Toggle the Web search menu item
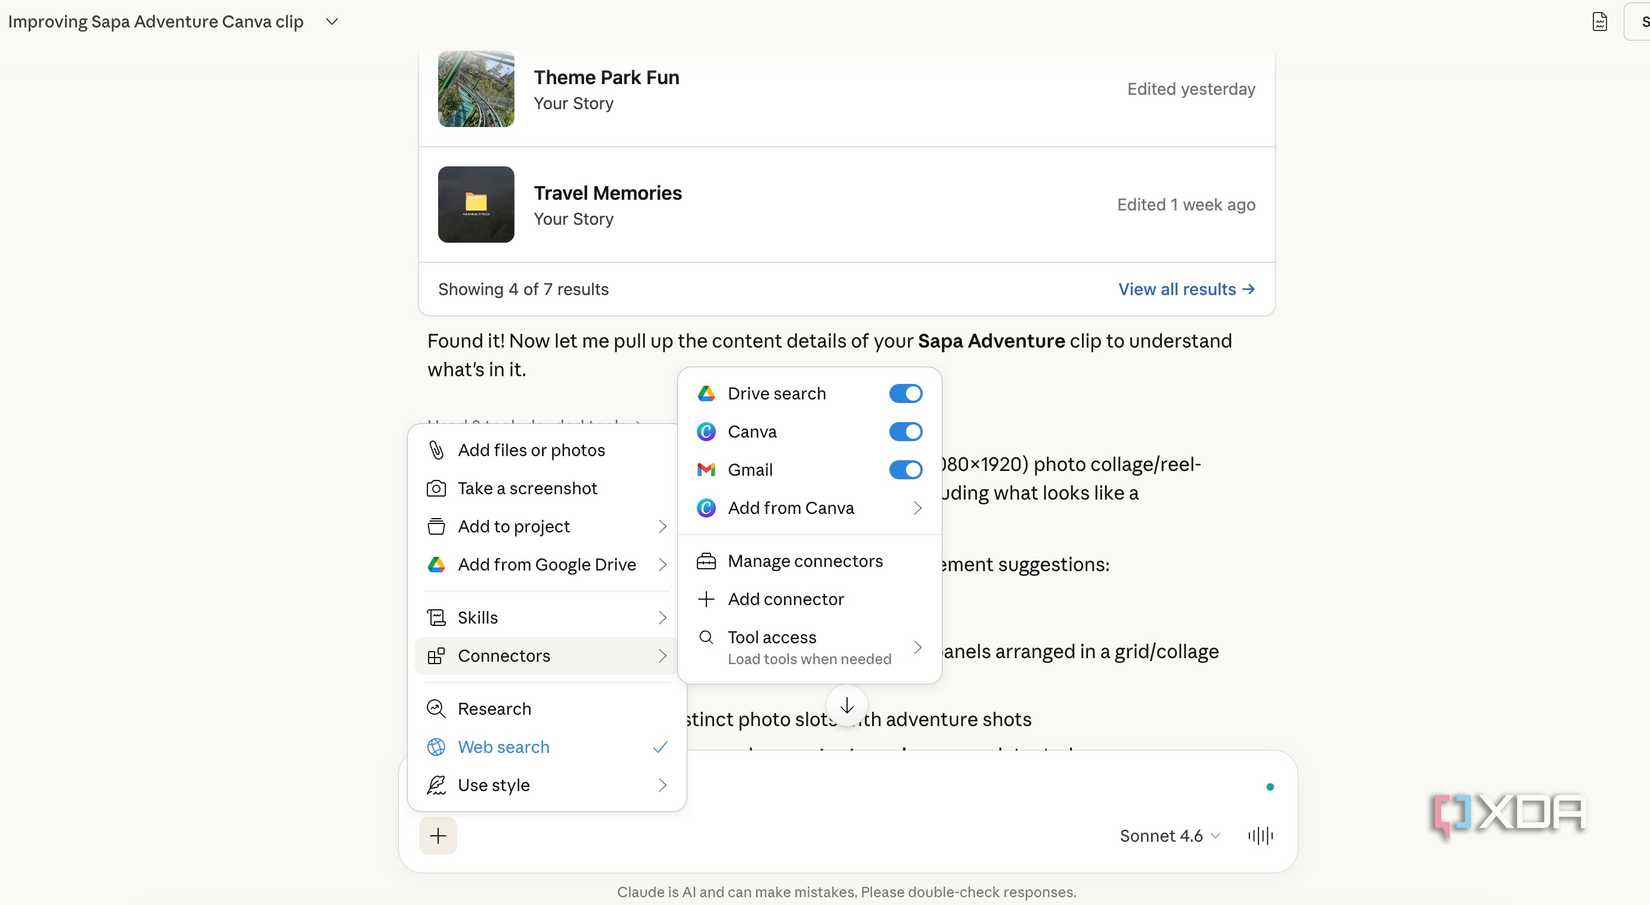Viewport: 1650px width, 905px height. [x=504, y=747]
